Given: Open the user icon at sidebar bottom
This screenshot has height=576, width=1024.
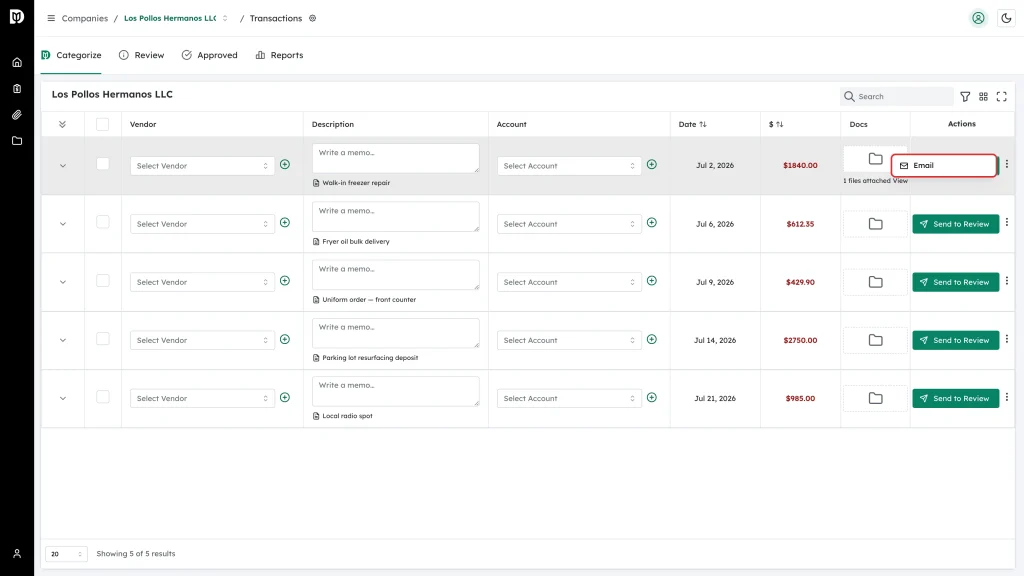Looking at the screenshot, I should [17, 554].
